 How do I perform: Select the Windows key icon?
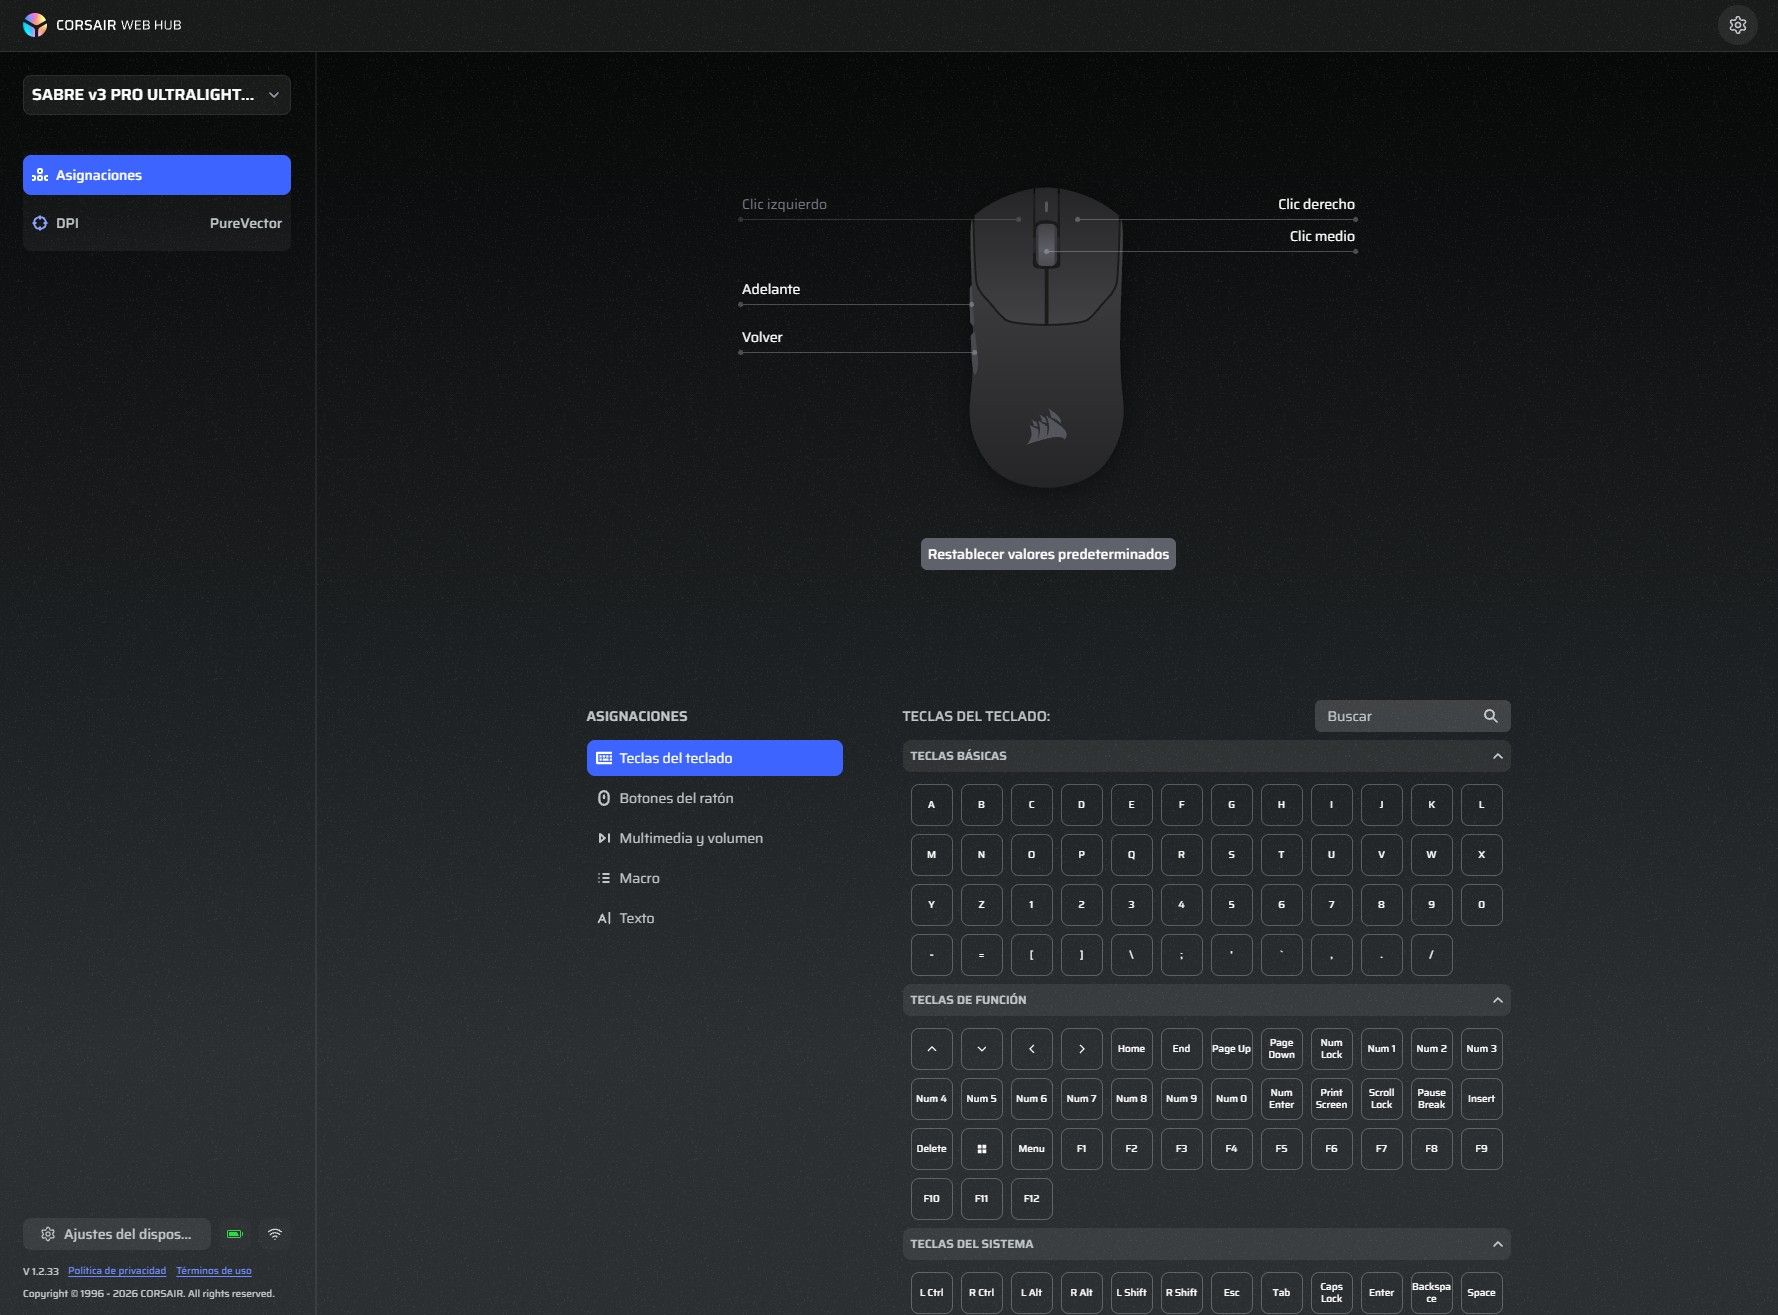(981, 1149)
